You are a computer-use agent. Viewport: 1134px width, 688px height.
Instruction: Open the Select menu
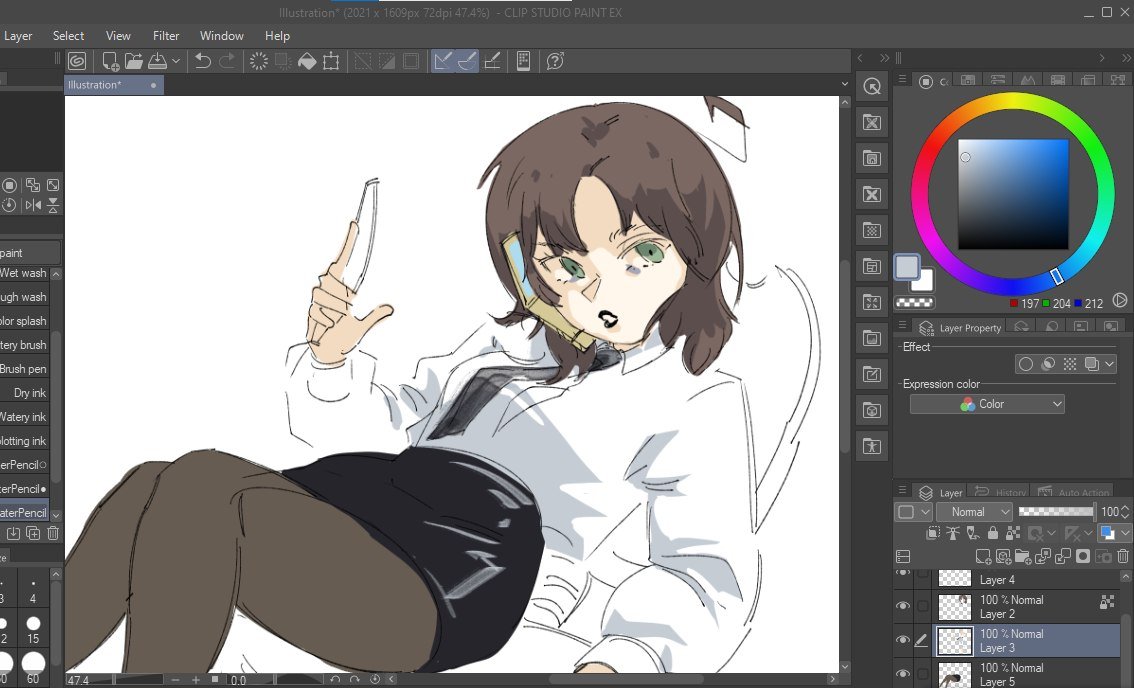[x=68, y=35]
